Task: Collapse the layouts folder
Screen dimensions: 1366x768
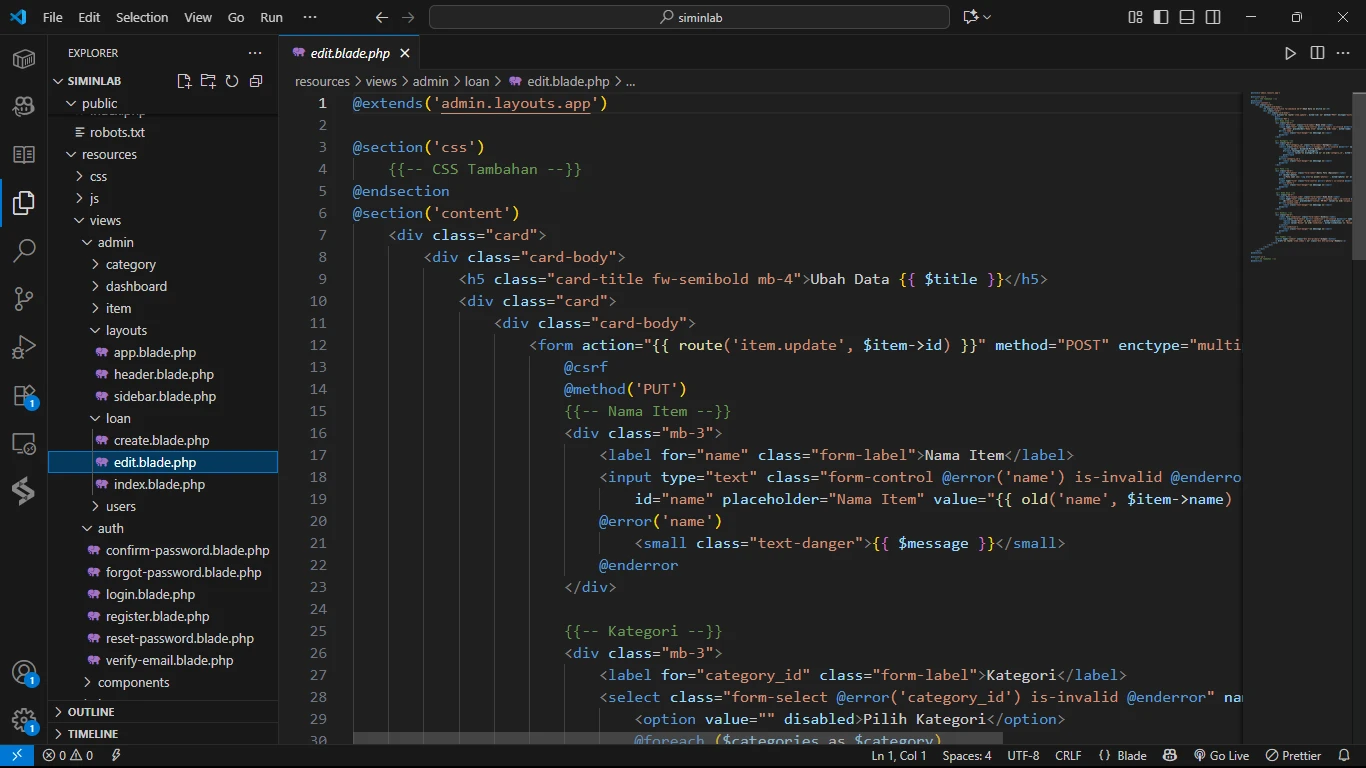Action: [126, 330]
